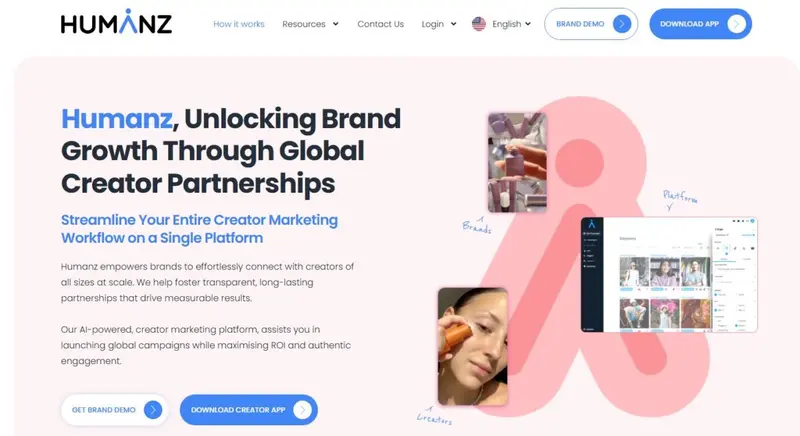Click the Humanz logo in the header
The height and width of the screenshot is (436, 800).
(x=116, y=22)
